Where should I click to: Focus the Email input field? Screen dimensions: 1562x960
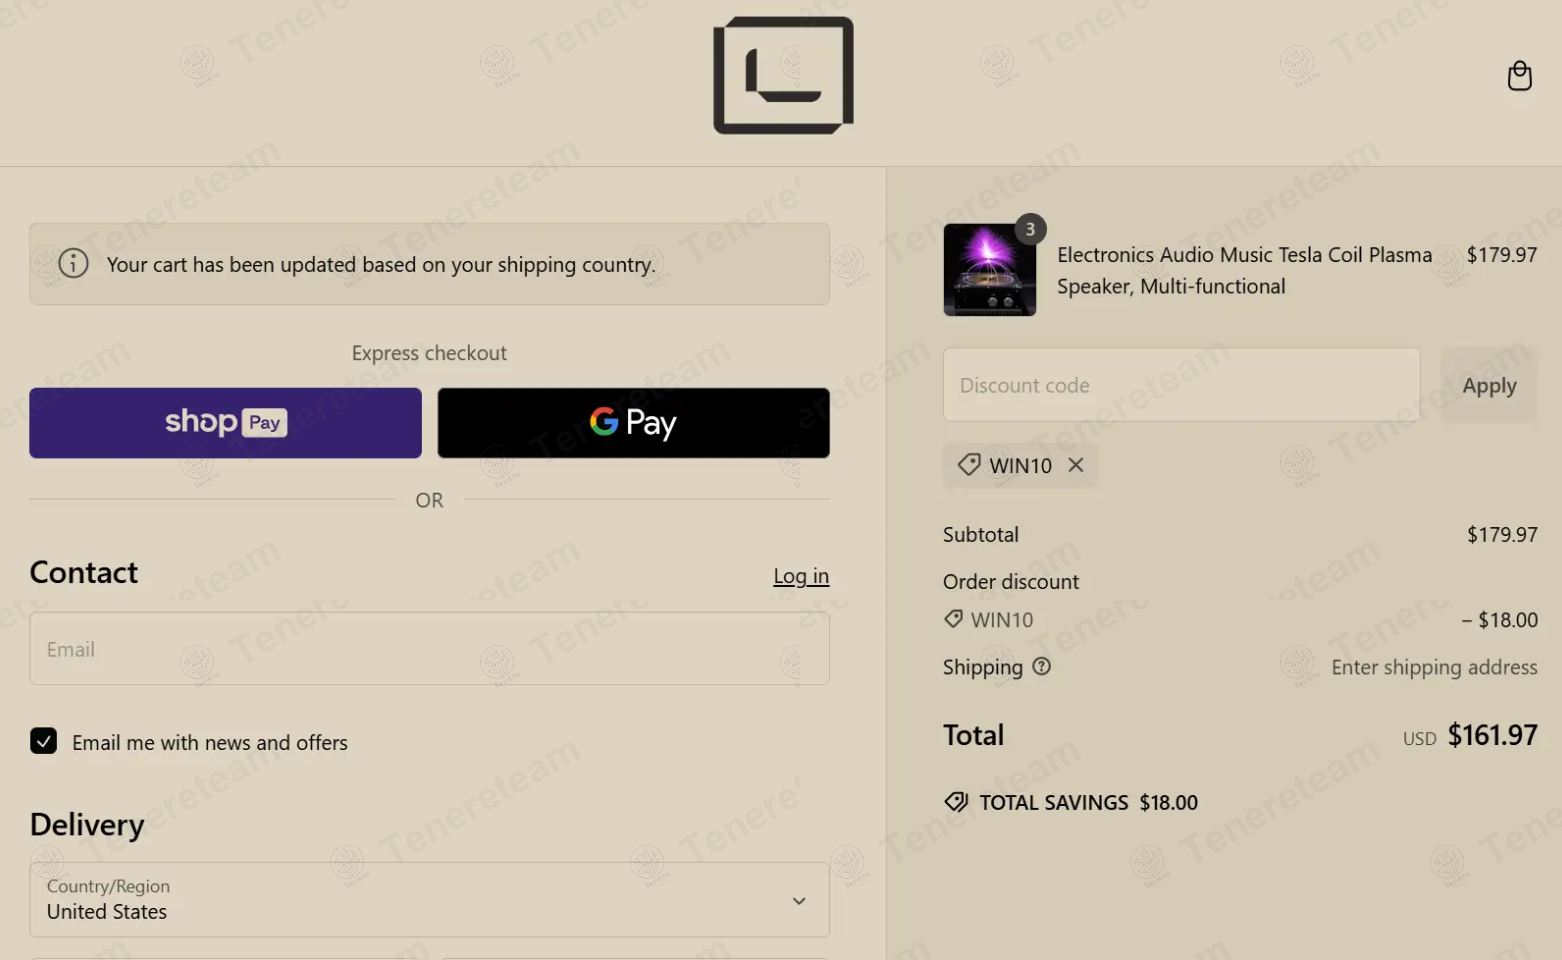[429, 649]
